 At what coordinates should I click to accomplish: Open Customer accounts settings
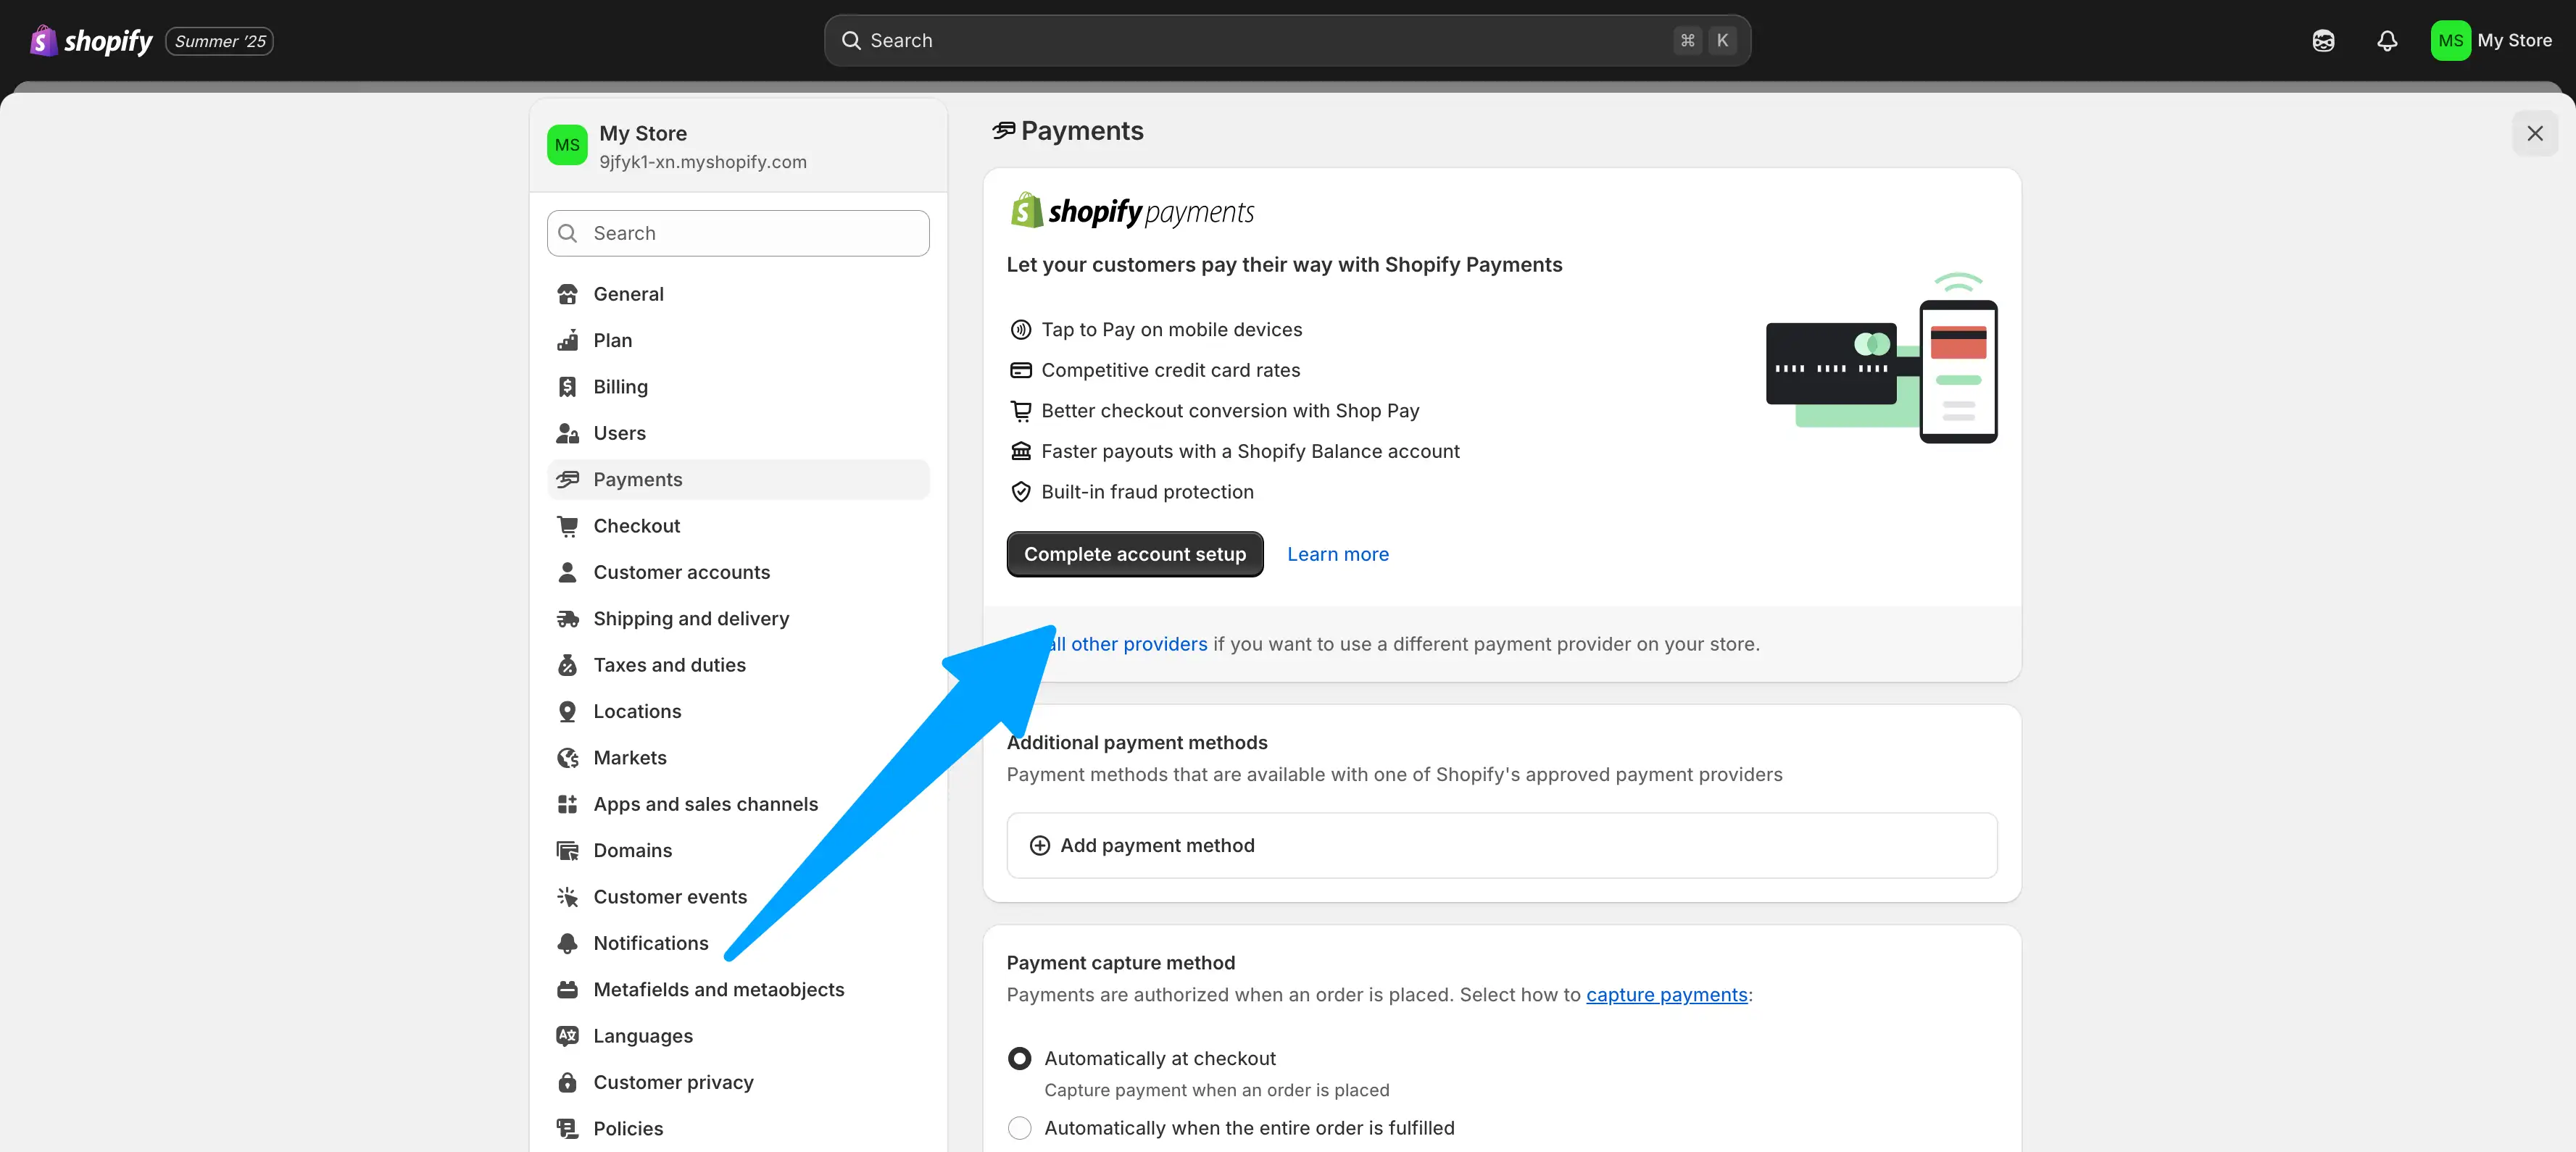pos(738,572)
